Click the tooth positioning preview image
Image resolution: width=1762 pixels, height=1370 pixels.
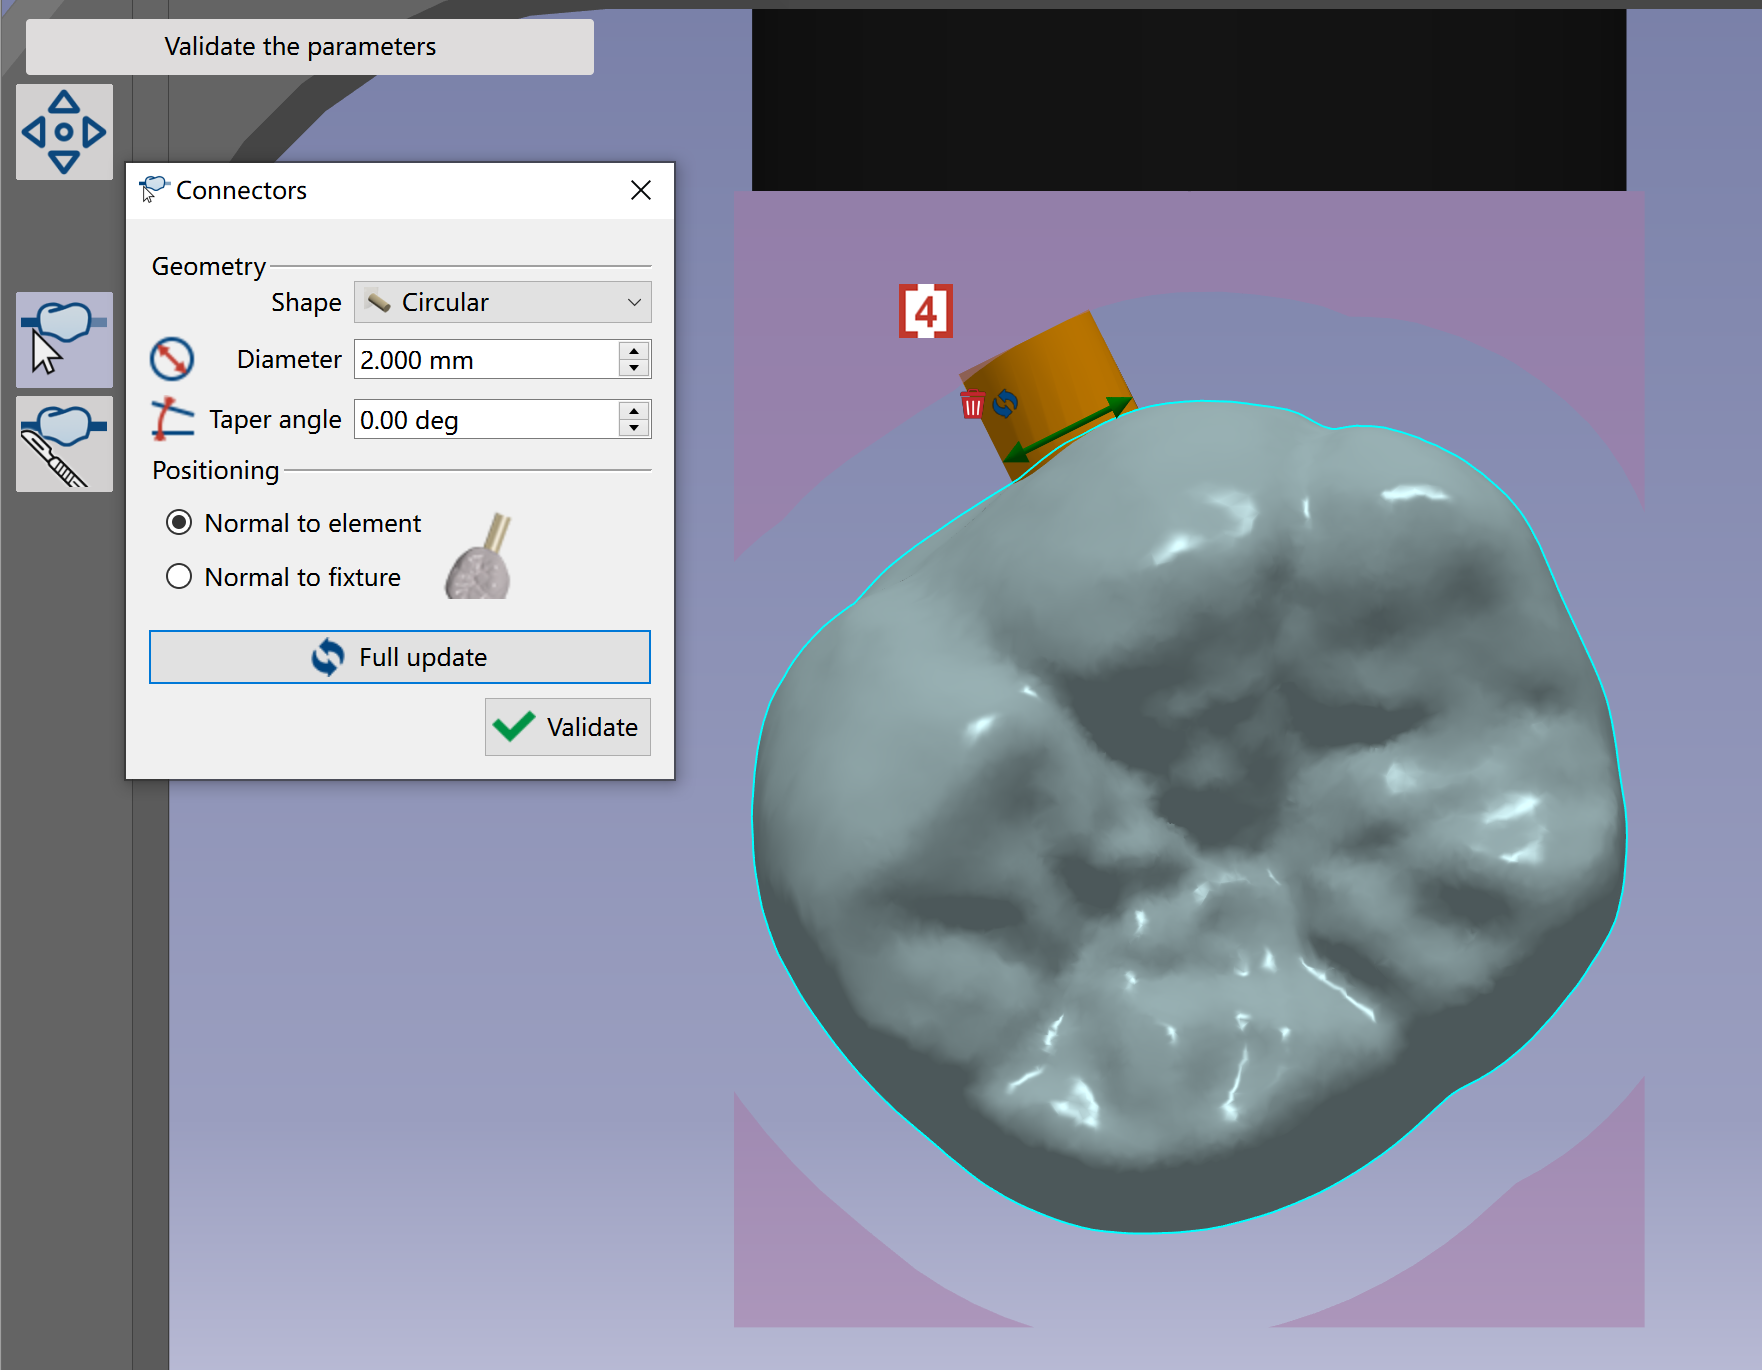click(480, 555)
